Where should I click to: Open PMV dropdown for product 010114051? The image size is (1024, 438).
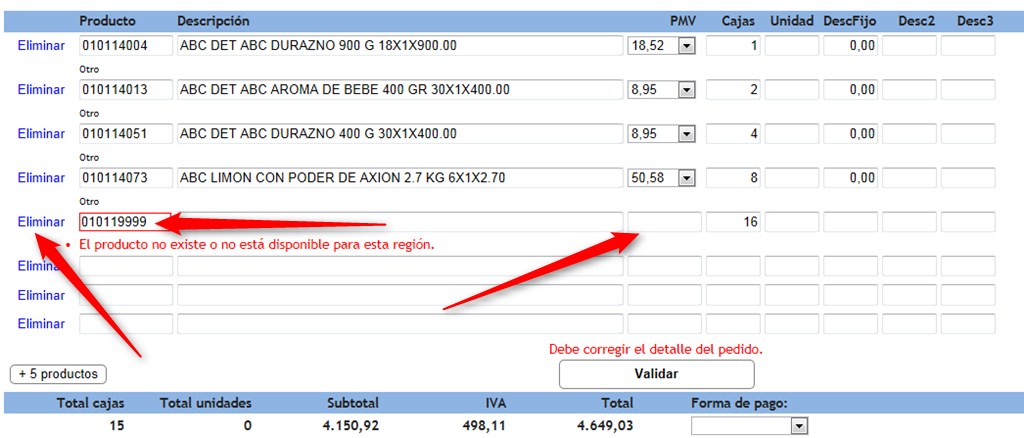click(686, 134)
